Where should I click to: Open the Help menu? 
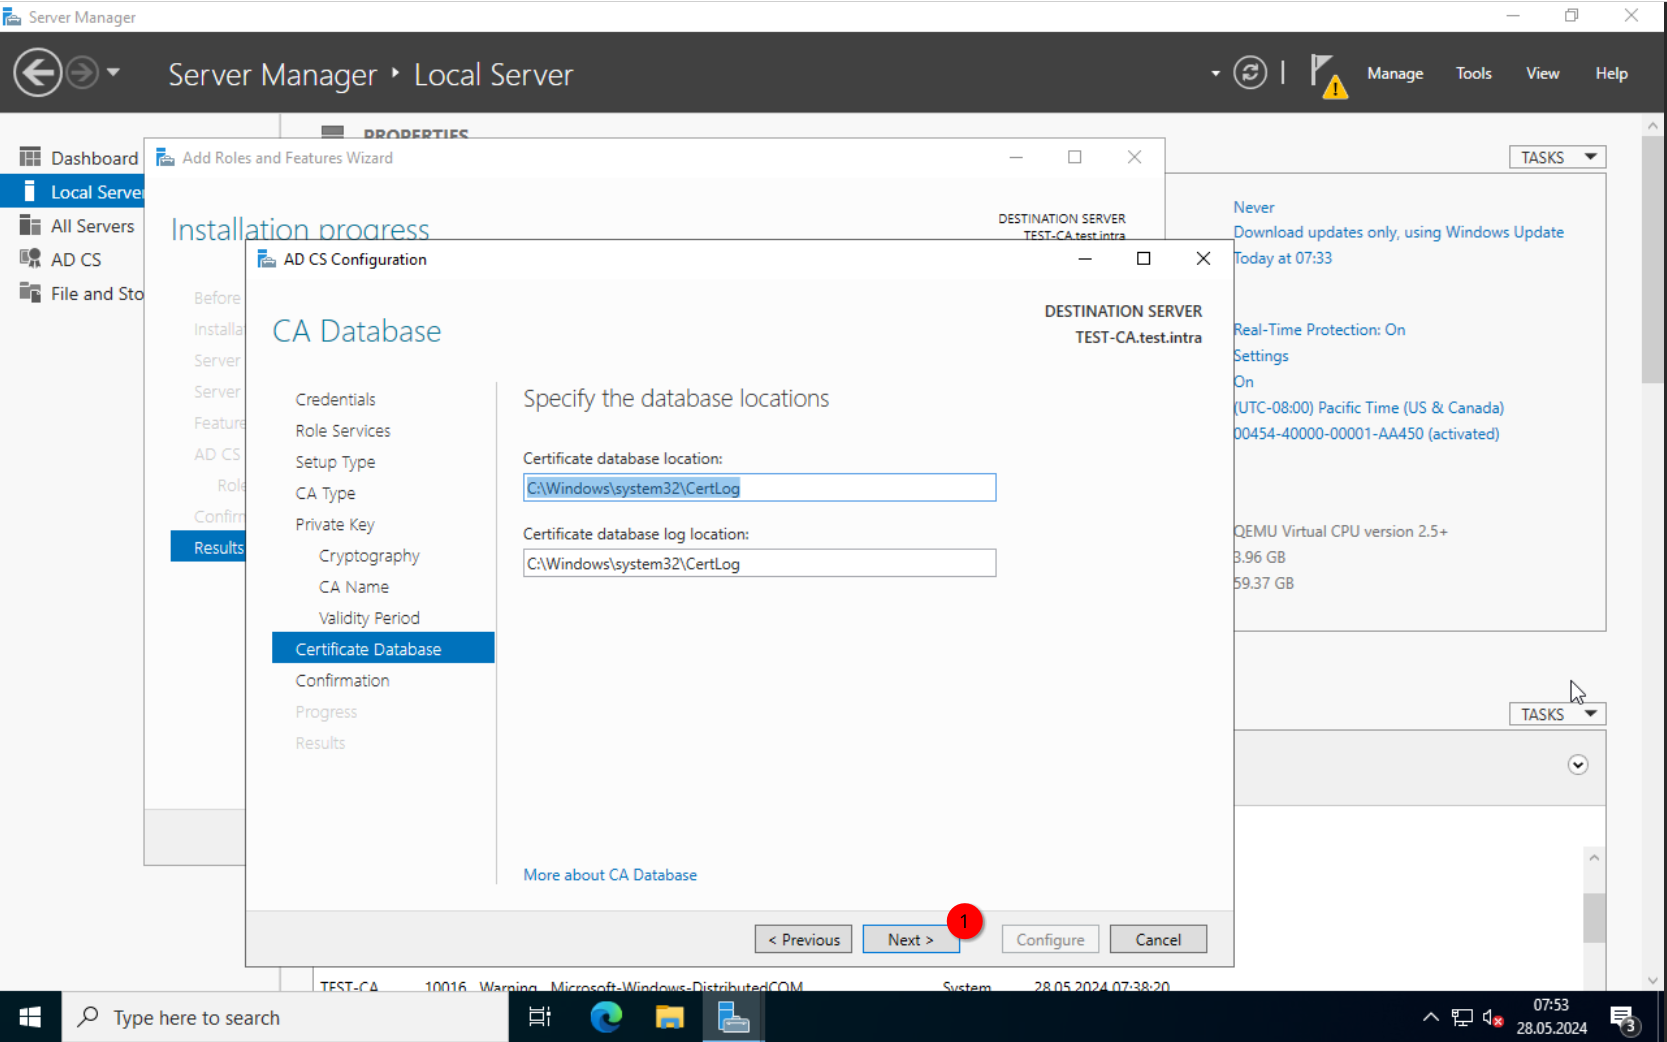(x=1611, y=73)
